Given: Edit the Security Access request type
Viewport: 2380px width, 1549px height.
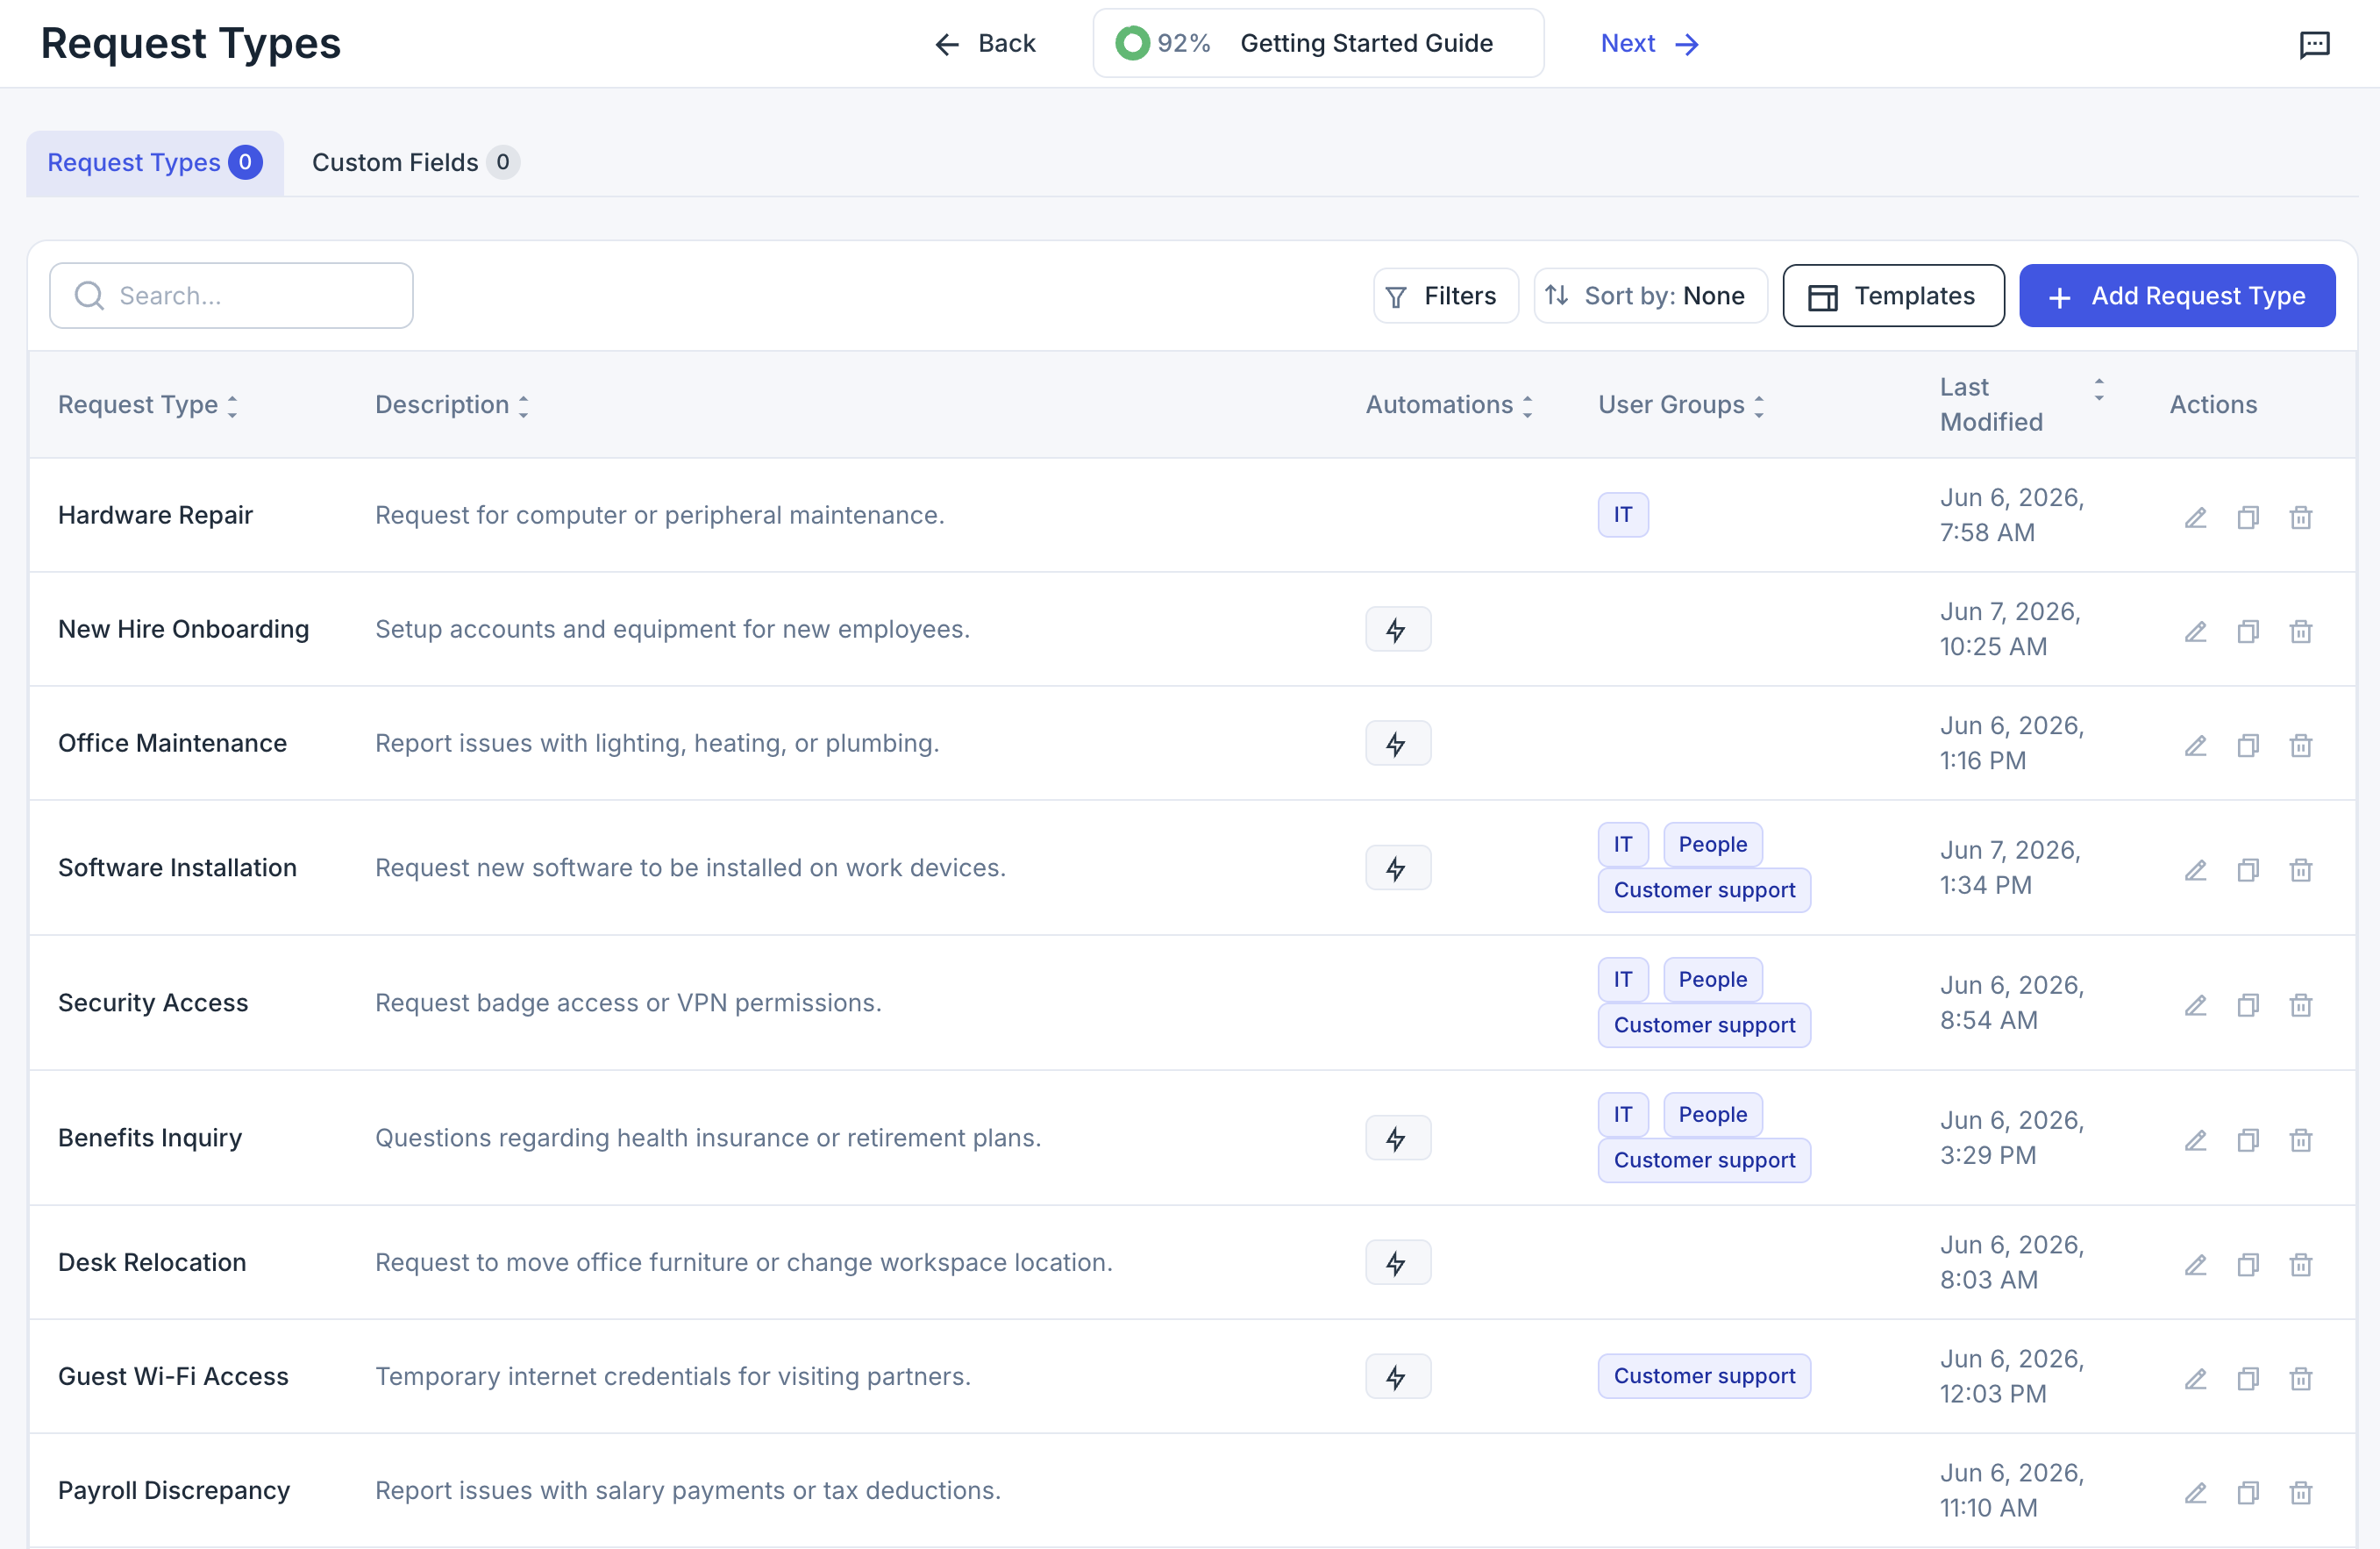Looking at the screenshot, I should click(x=2195, y=1005).
